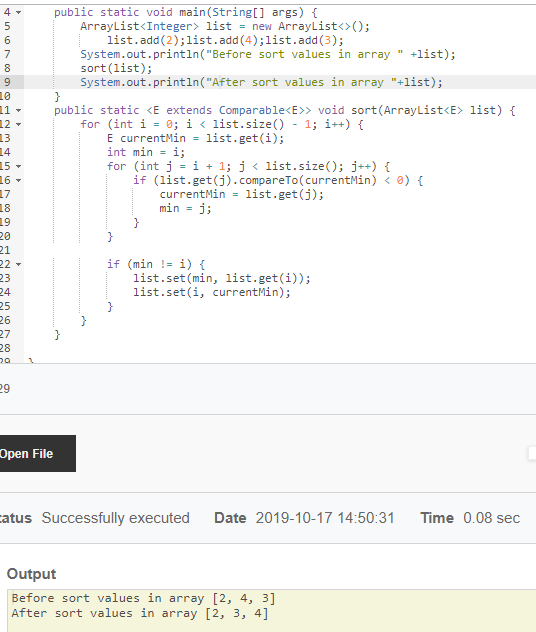Collapse the sort method fold arrow on line 11
536x632 pixels.
(19, 110)
